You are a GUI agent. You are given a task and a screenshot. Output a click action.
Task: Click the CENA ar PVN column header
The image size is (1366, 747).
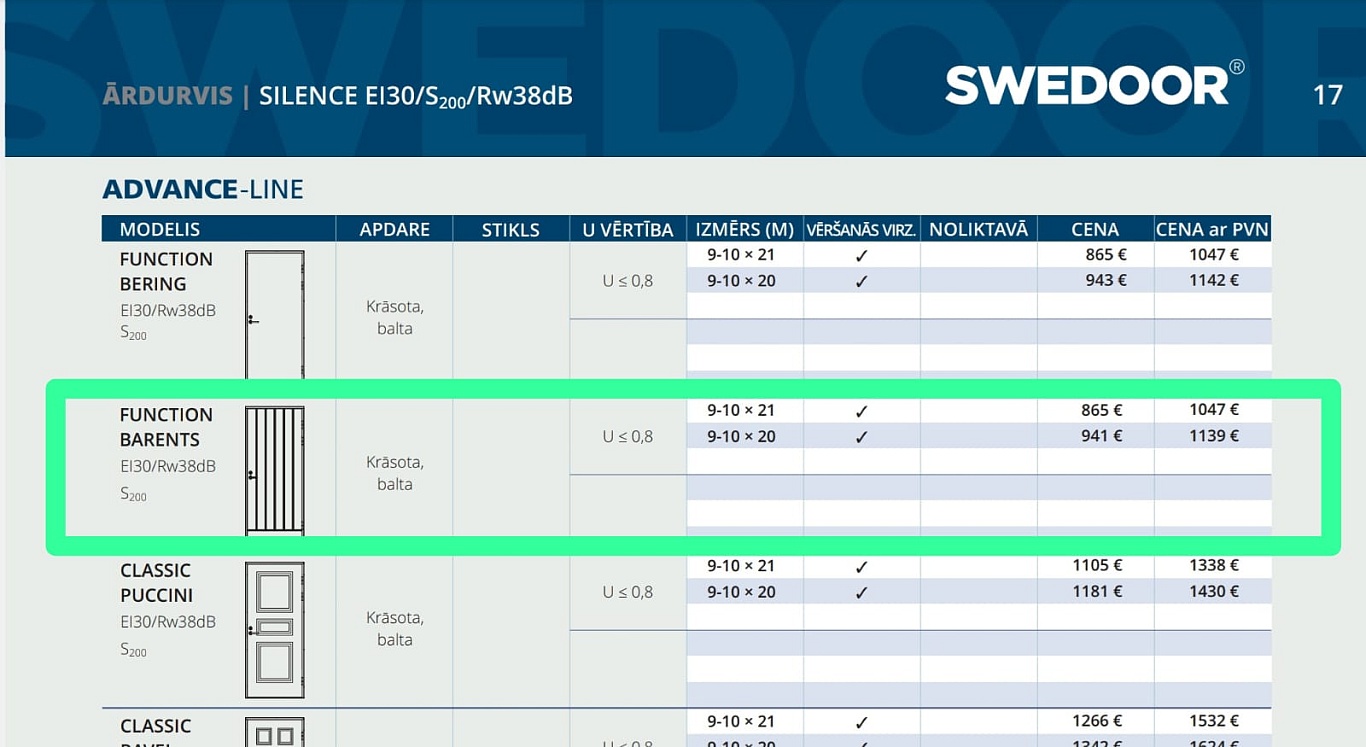click(x=1212, y=229)
